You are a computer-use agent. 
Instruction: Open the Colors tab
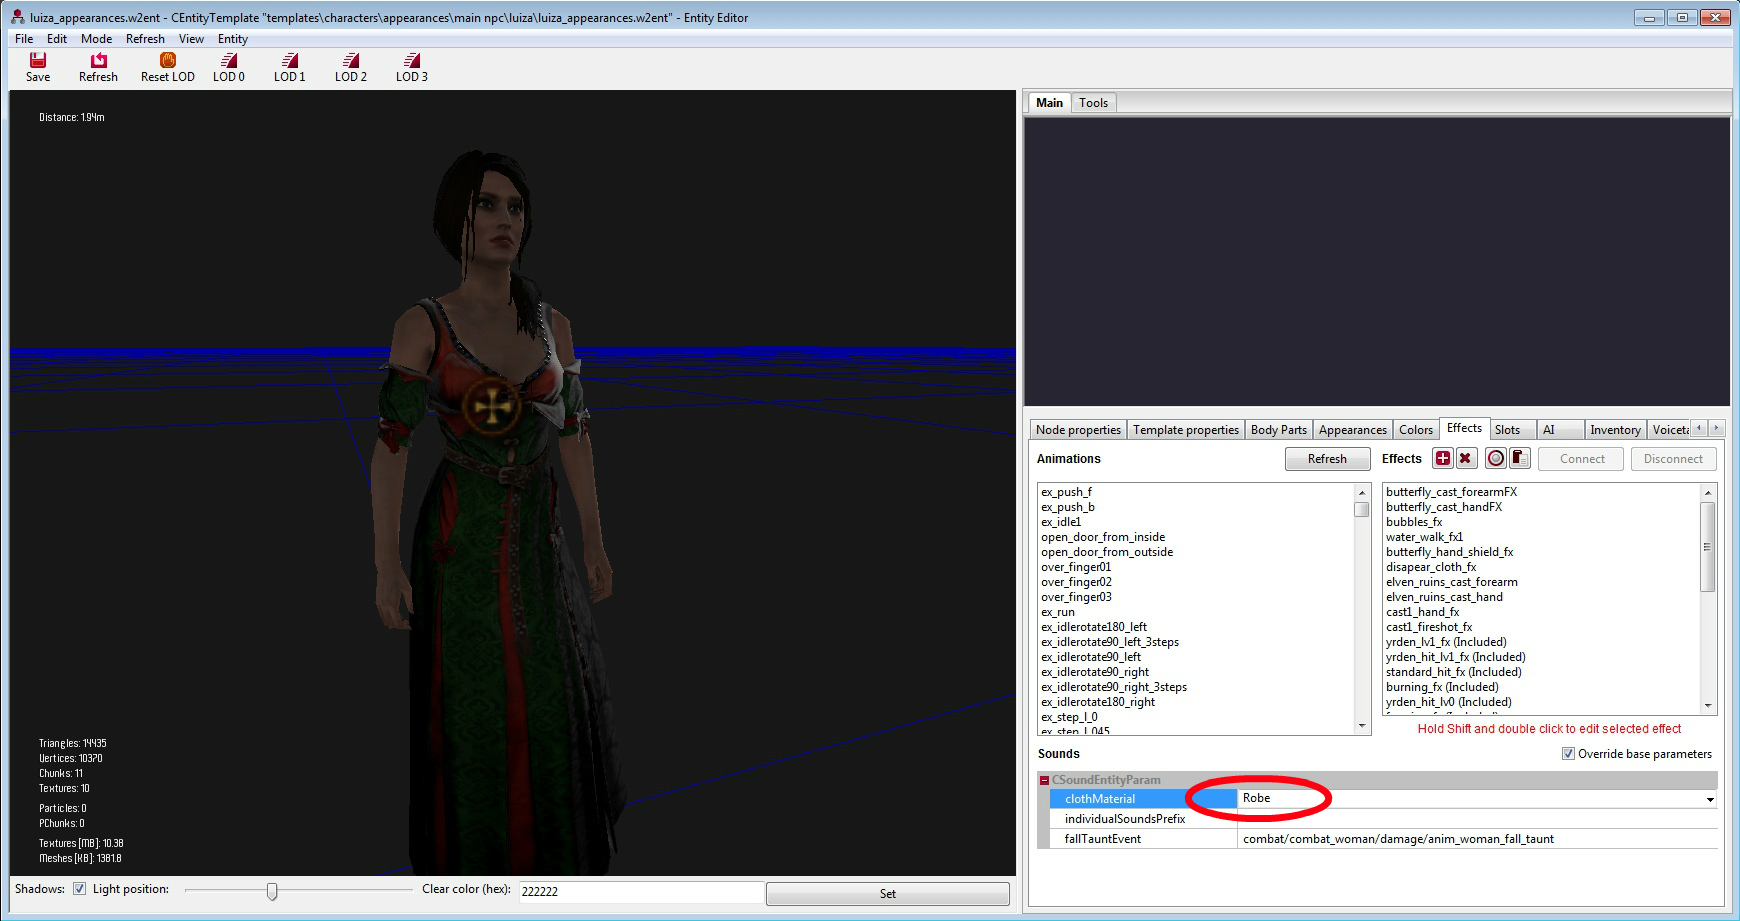(1415, 430)
